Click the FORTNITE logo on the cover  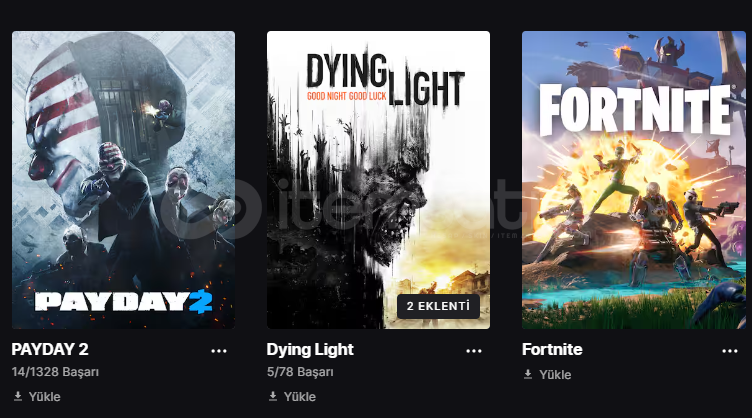(x=636, y=110)
